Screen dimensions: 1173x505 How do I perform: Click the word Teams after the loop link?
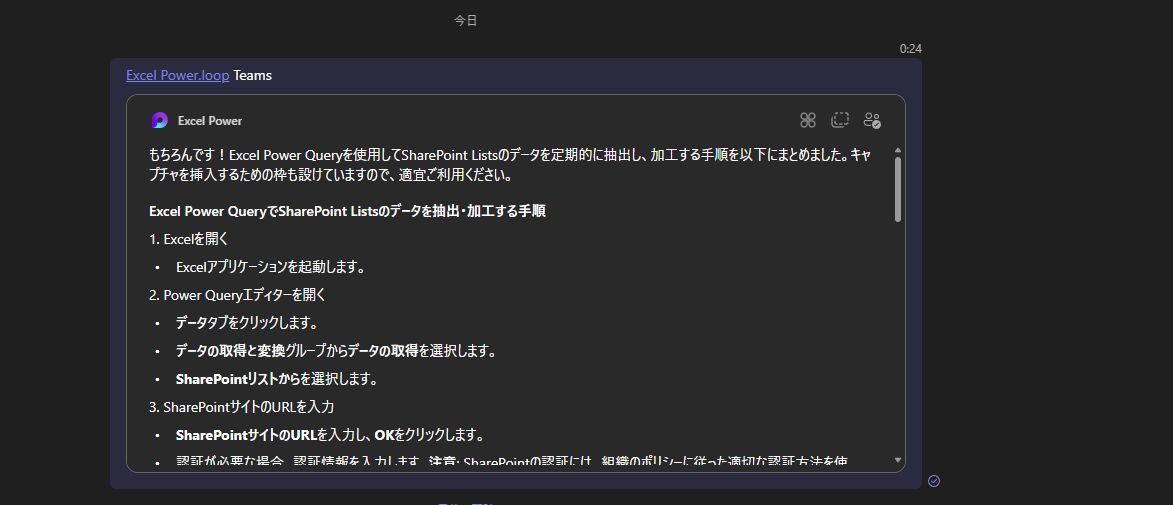pos(252,76)
